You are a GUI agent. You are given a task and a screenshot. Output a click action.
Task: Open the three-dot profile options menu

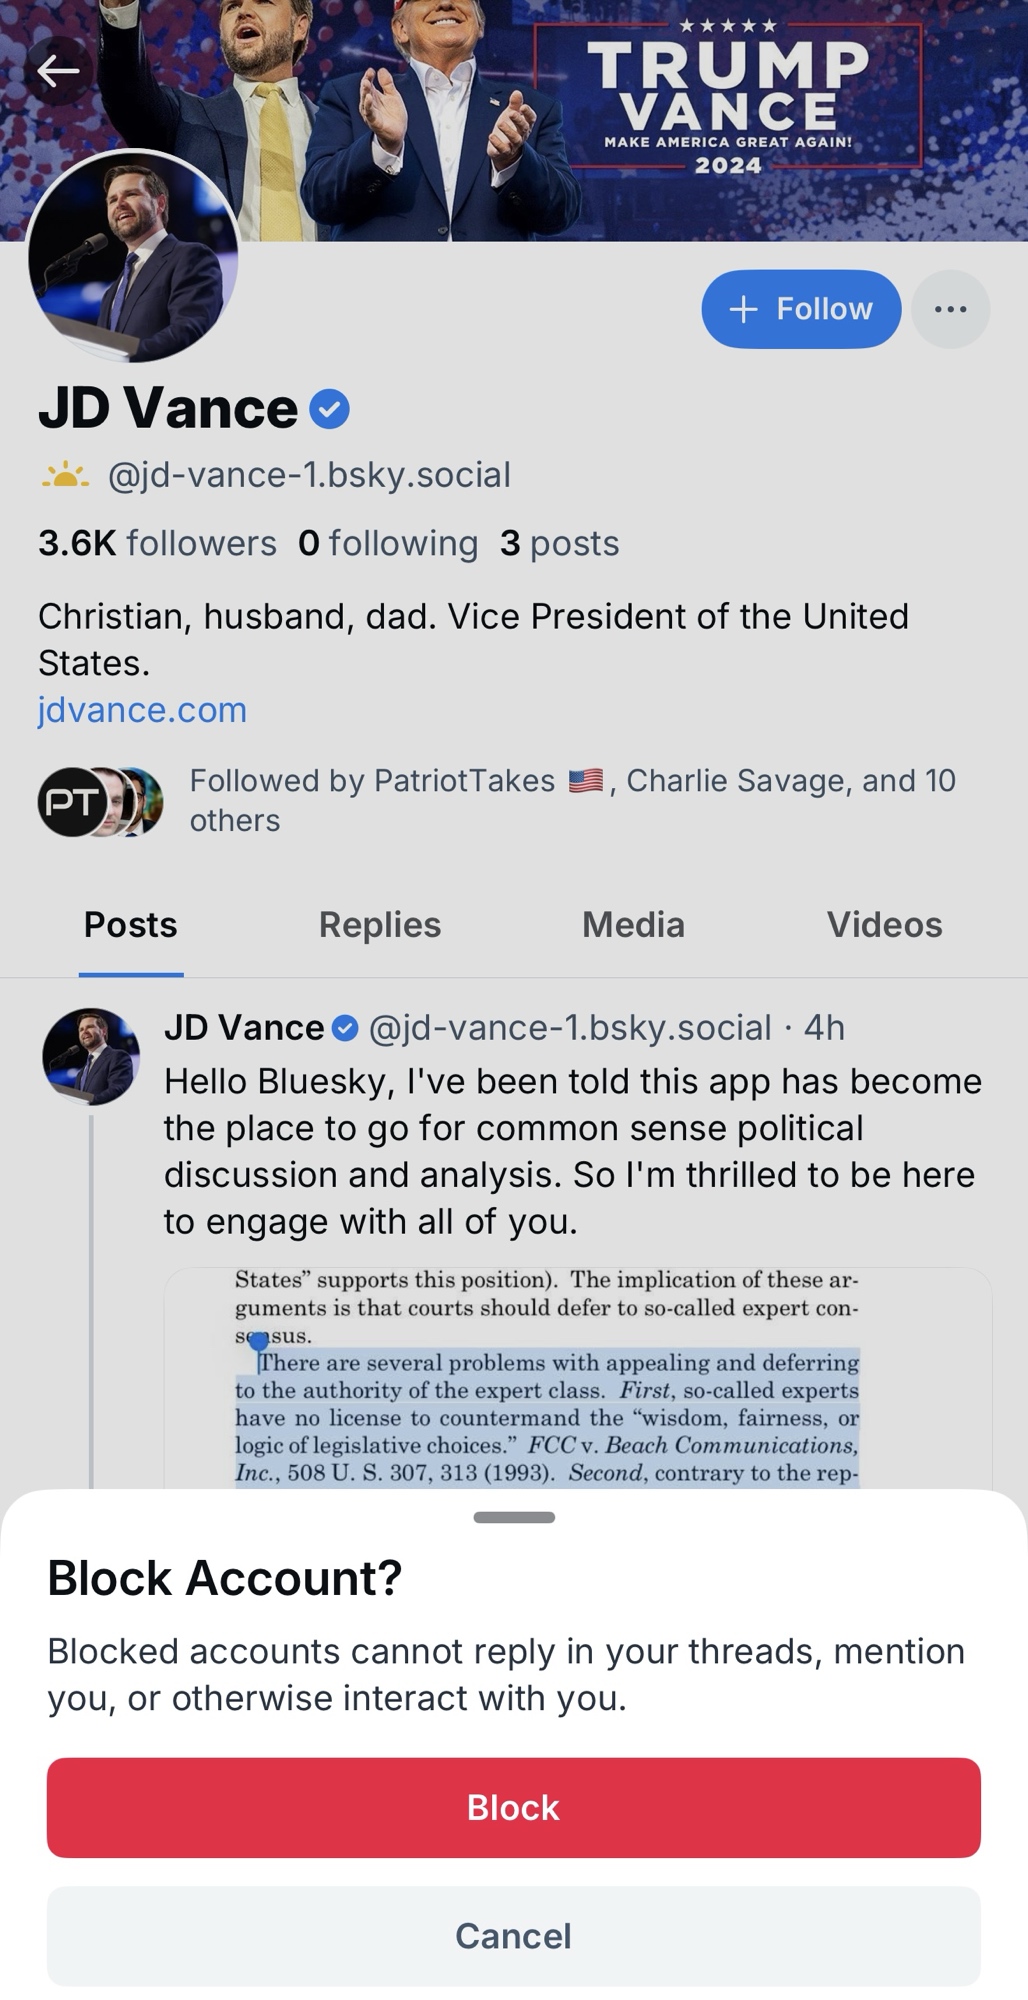tap(950, 309)
